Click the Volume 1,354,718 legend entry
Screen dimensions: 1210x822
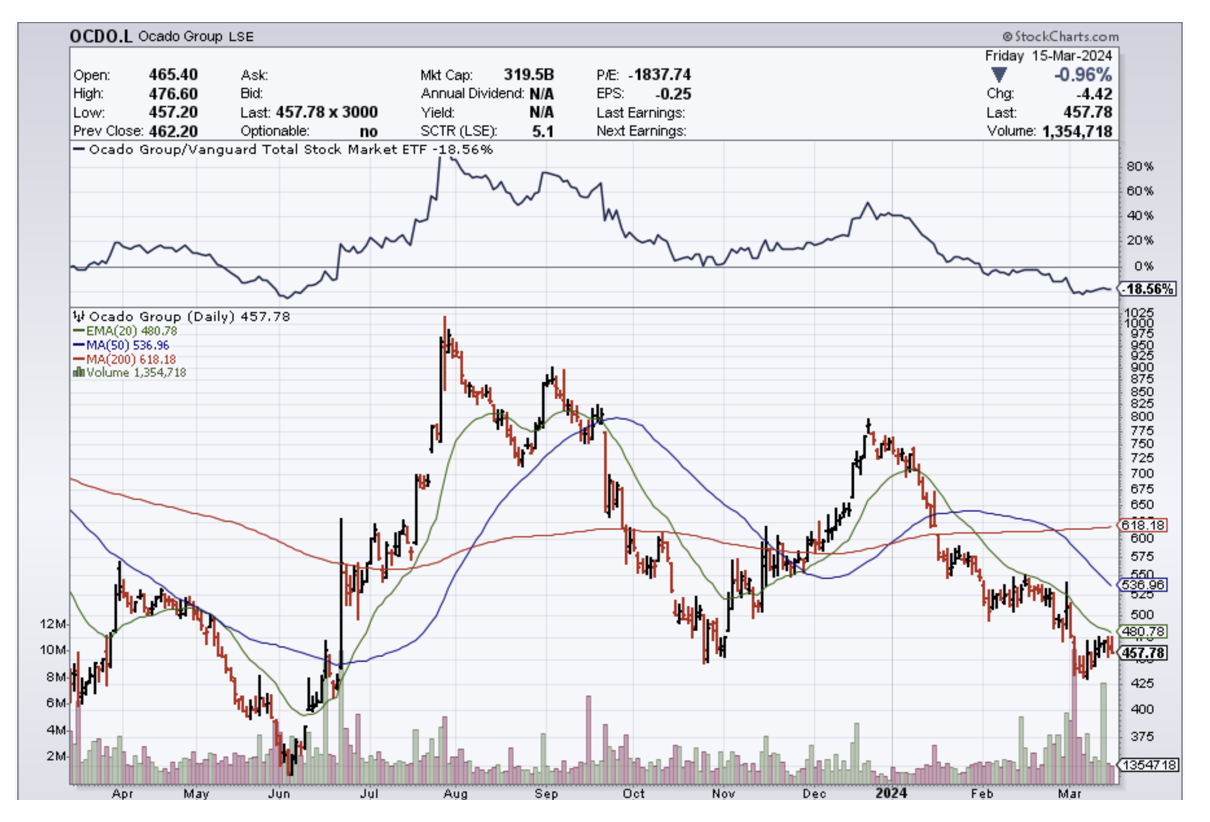130,372
